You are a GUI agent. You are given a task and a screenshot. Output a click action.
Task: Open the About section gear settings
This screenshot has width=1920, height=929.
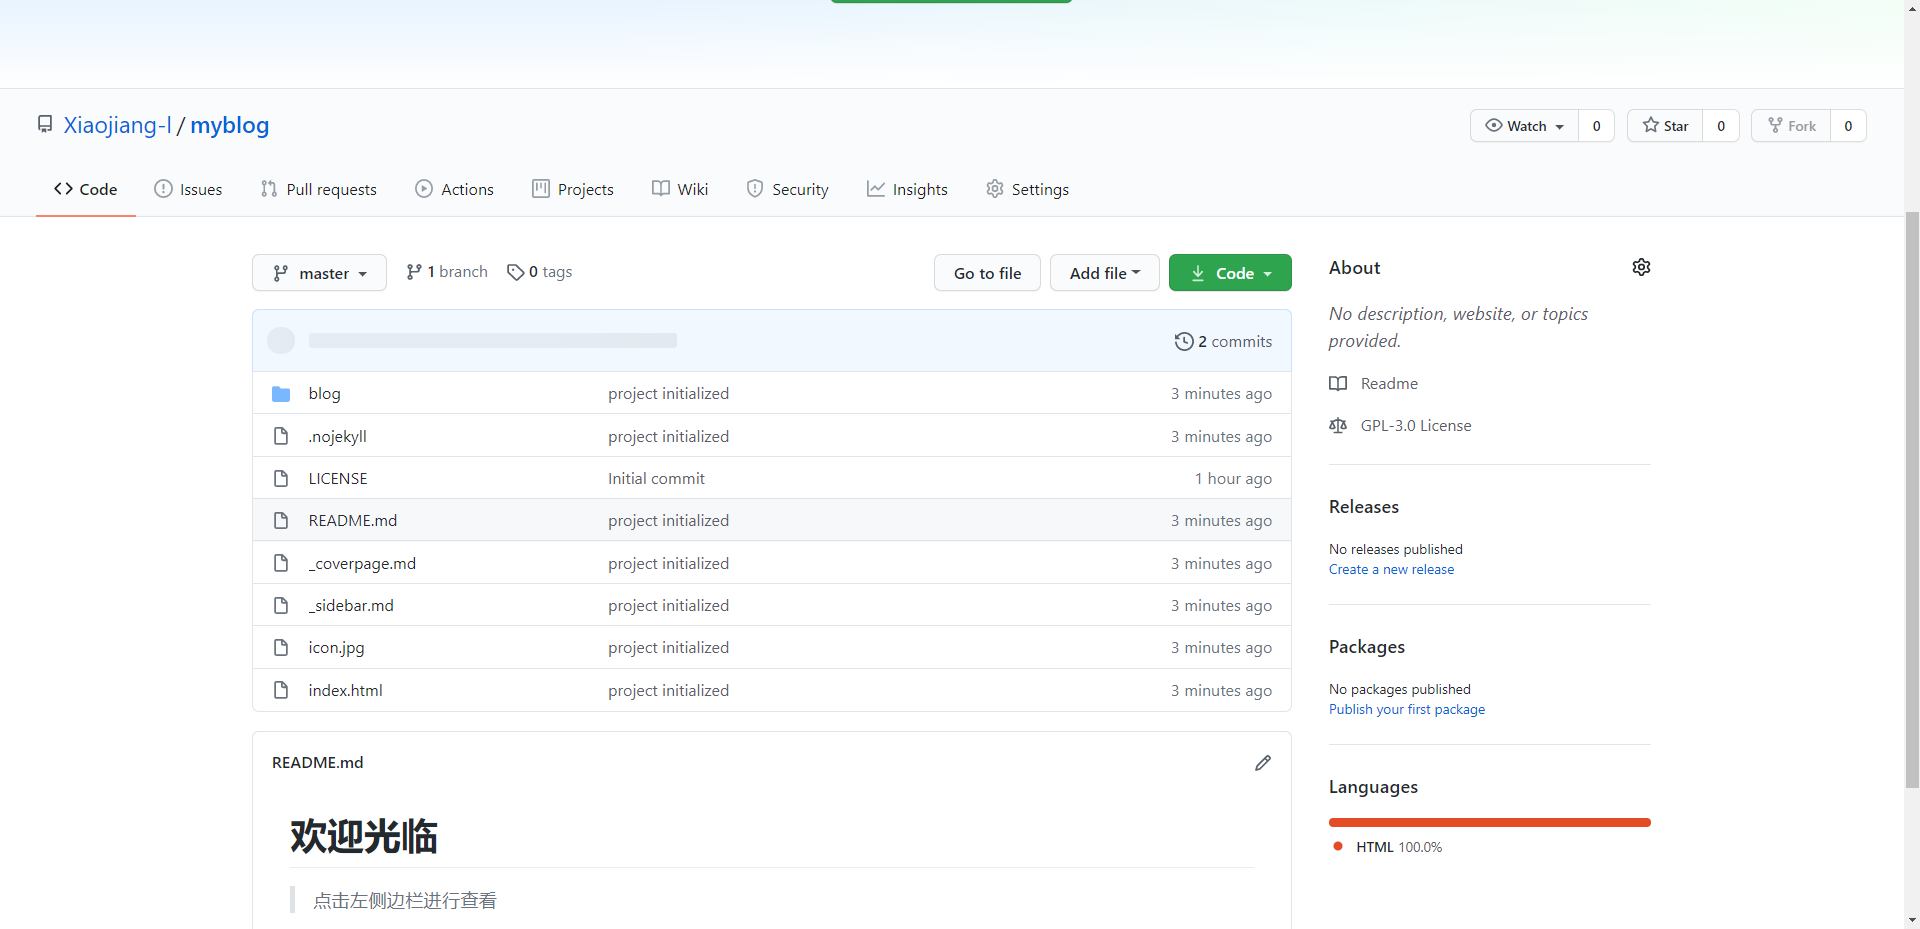(1641, 267)
